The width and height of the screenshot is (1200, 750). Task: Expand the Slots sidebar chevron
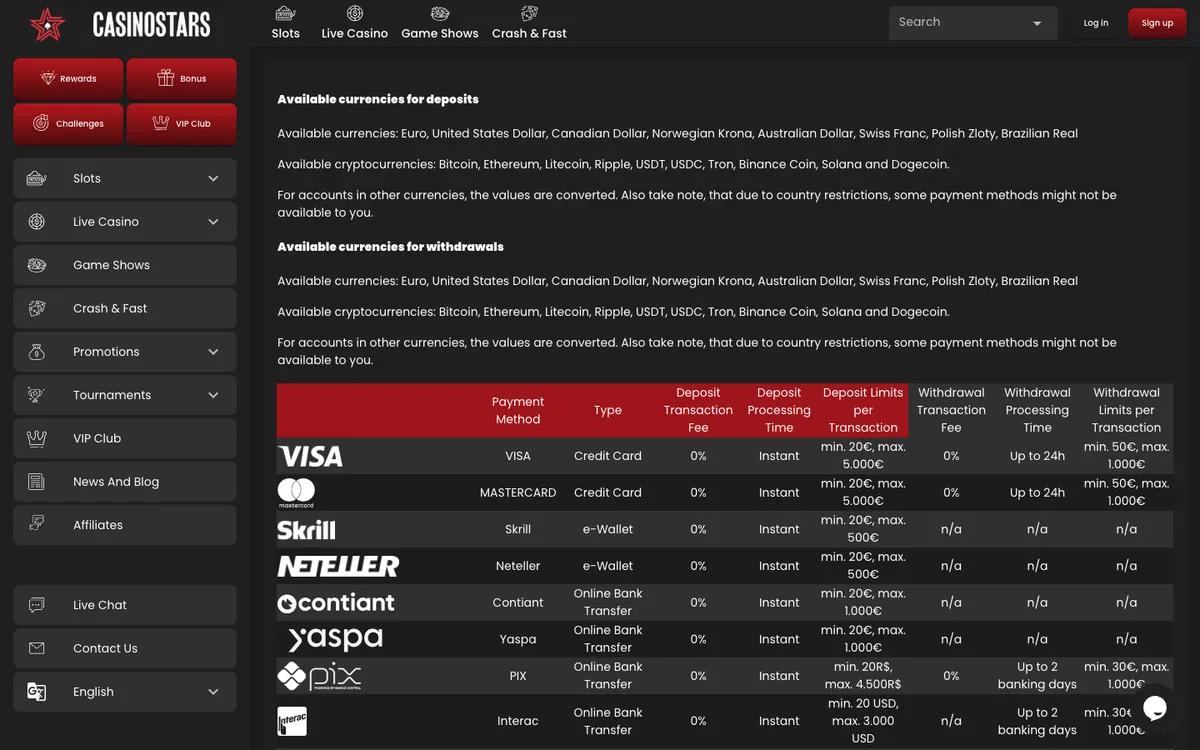coord(213,178)
